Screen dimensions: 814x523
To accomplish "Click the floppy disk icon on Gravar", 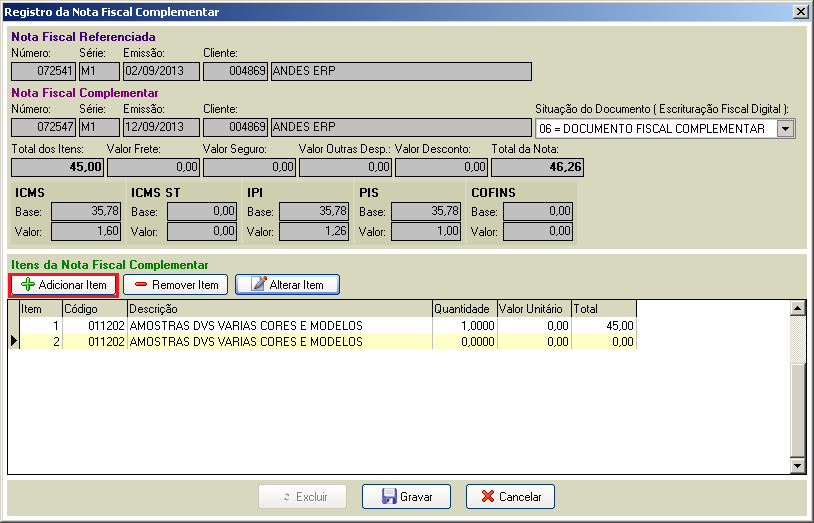I will click(389, 497).
